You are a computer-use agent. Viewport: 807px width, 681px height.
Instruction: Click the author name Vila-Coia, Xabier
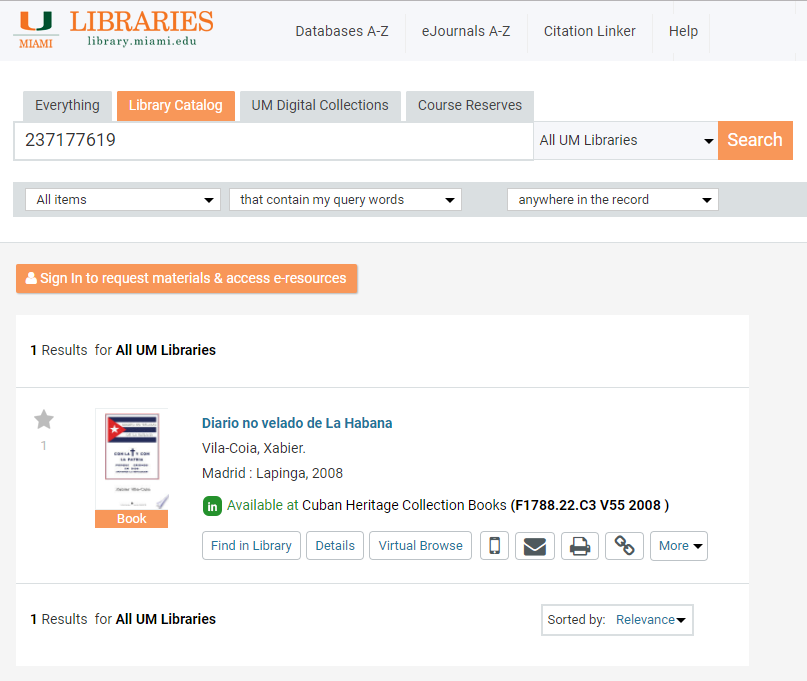pos(254,448)
